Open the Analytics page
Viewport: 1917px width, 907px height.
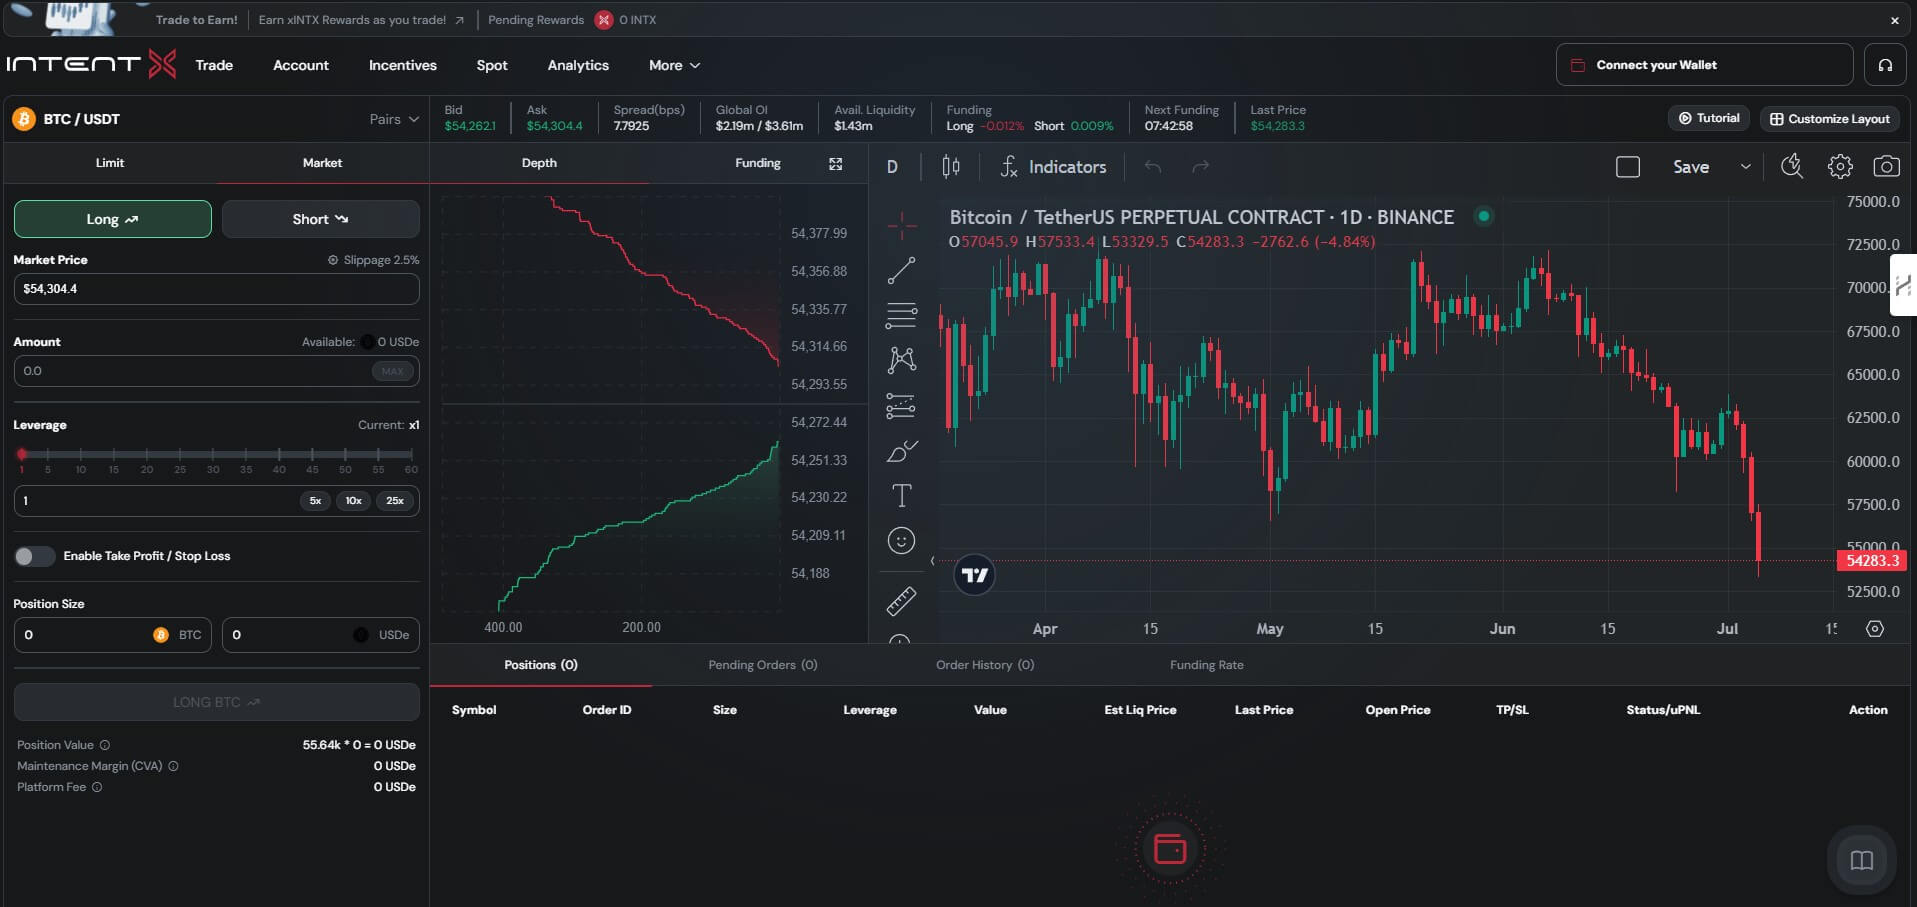tap(578, 65)
